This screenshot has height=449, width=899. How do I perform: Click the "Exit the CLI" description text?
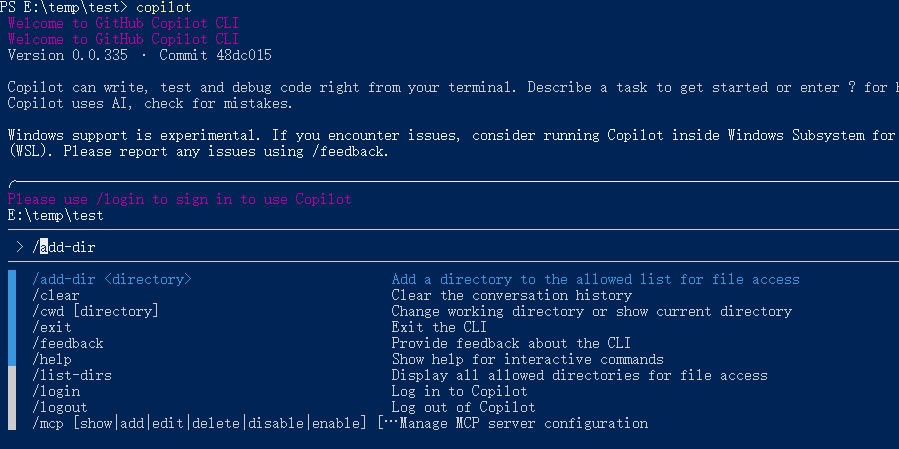click(439, 328)
